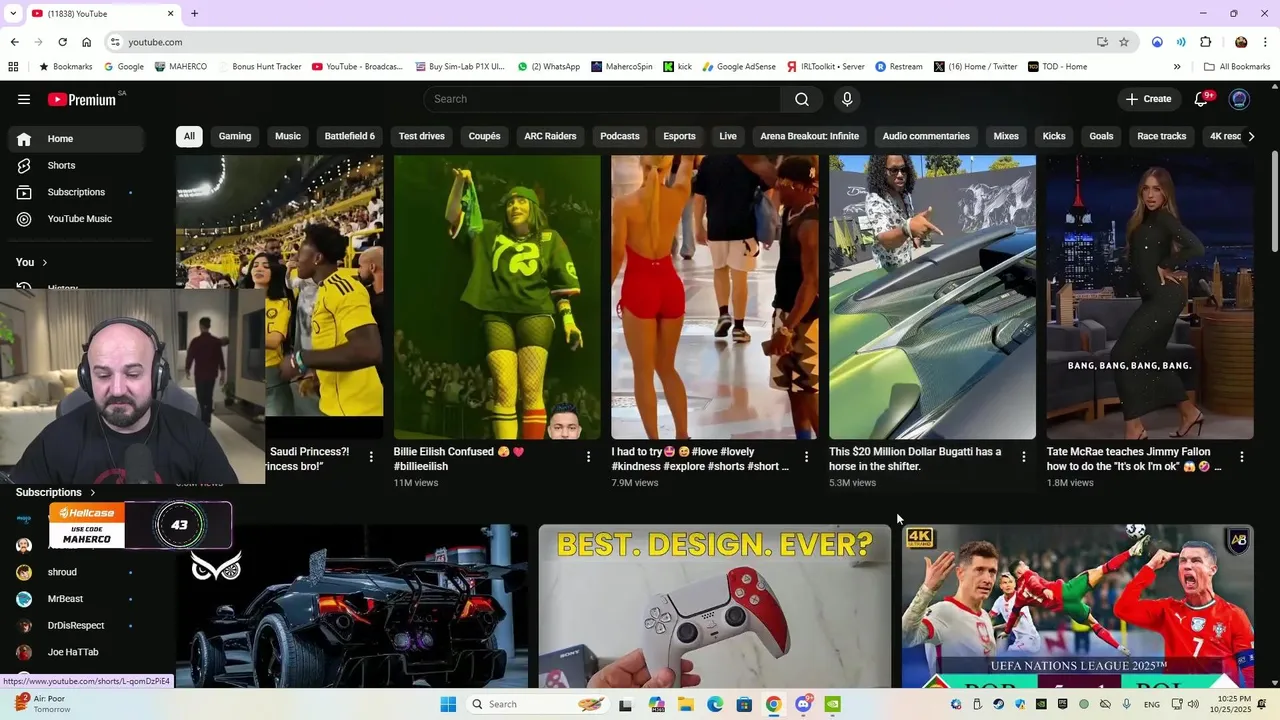Open Microsoft Edge from the taskbar
This screenshot has height=720, width=1280.
(x=715, y=704)
